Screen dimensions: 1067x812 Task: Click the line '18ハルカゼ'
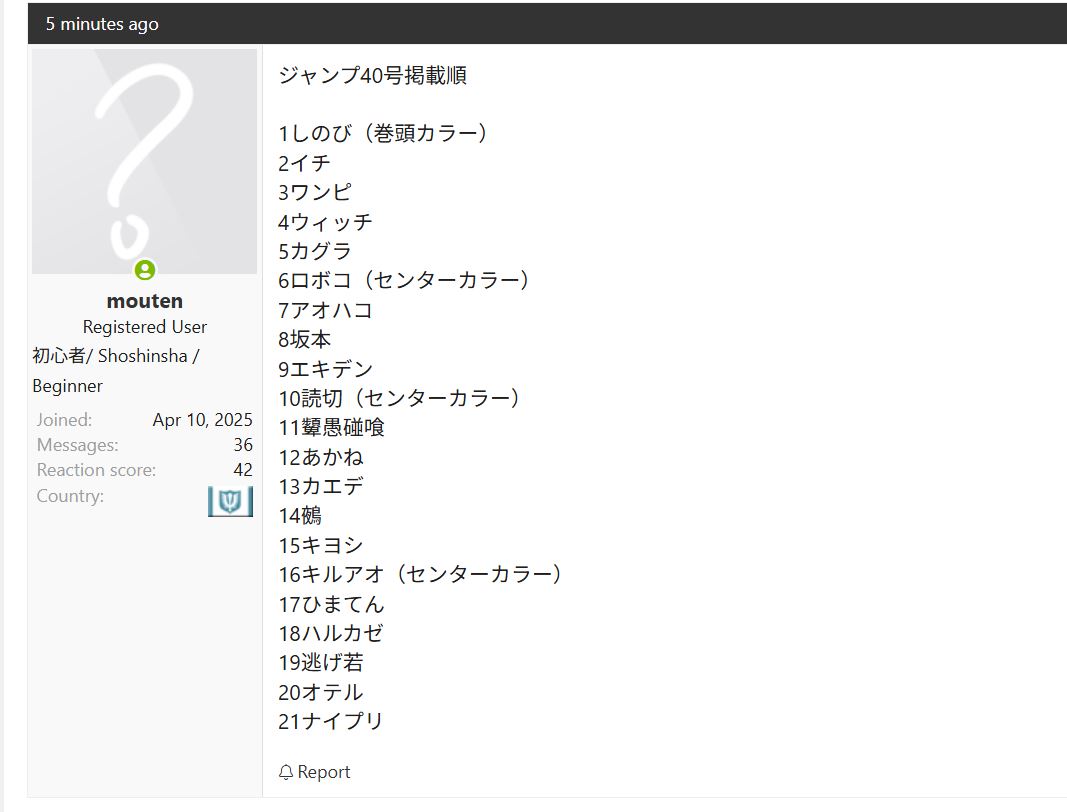(331, 634)
